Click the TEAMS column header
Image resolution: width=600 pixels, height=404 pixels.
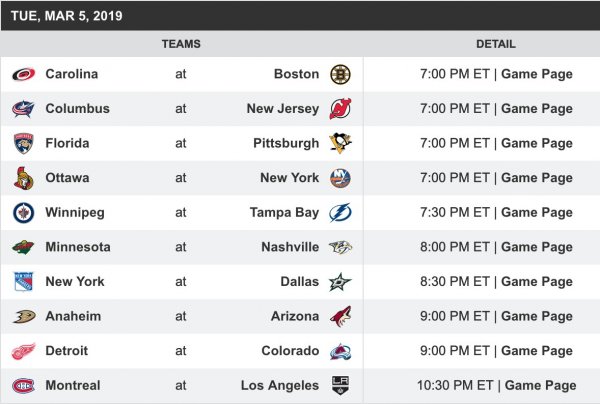click(x=181, y=44)
